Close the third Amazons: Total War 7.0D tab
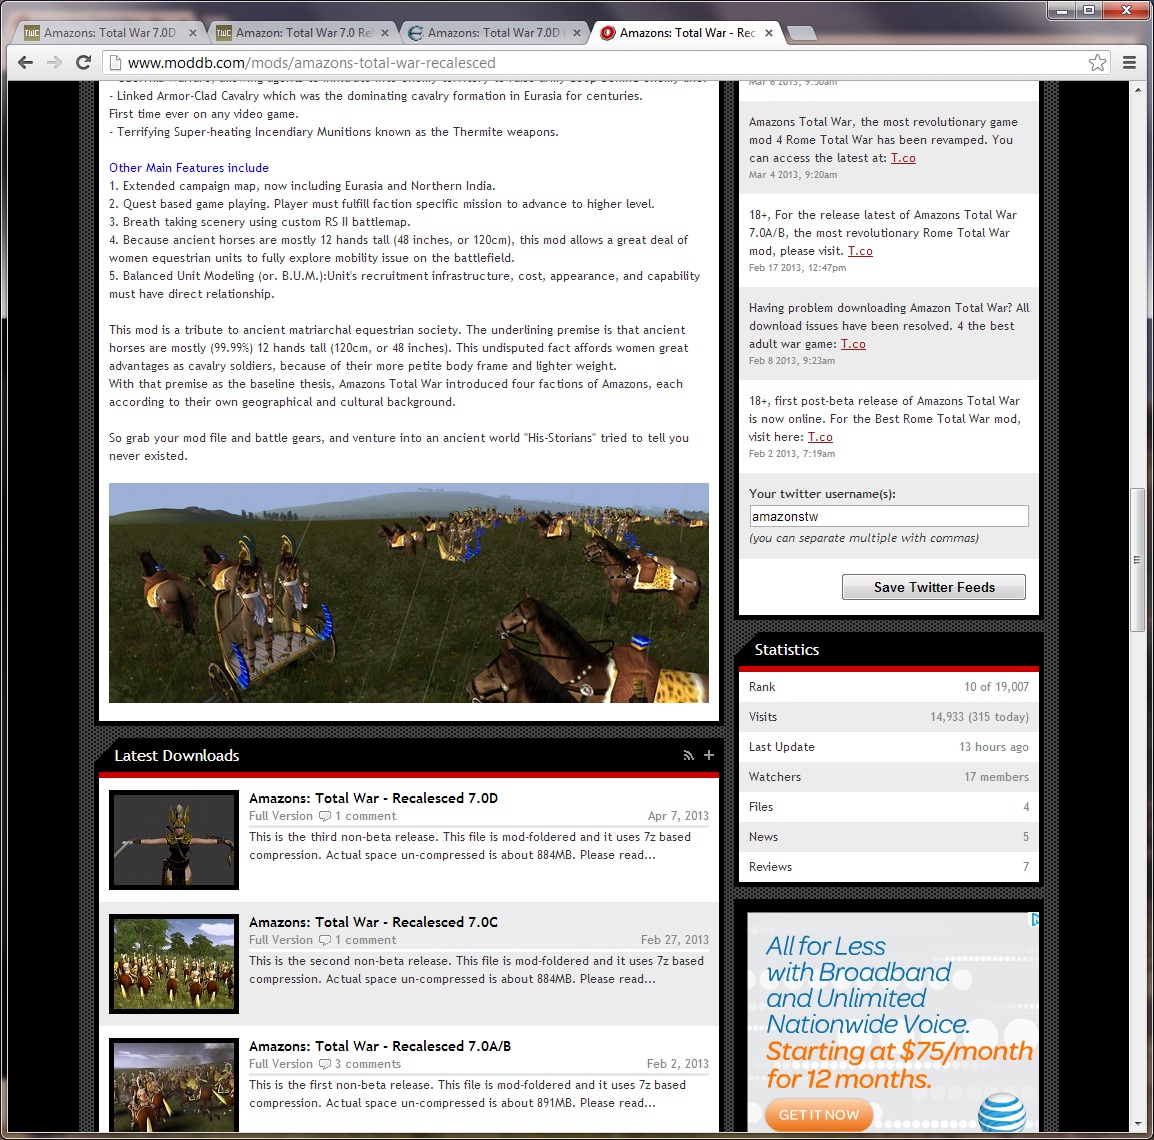Image resolution: width=1154 pixels, height=1140 pixels. [x=577, y=33]
